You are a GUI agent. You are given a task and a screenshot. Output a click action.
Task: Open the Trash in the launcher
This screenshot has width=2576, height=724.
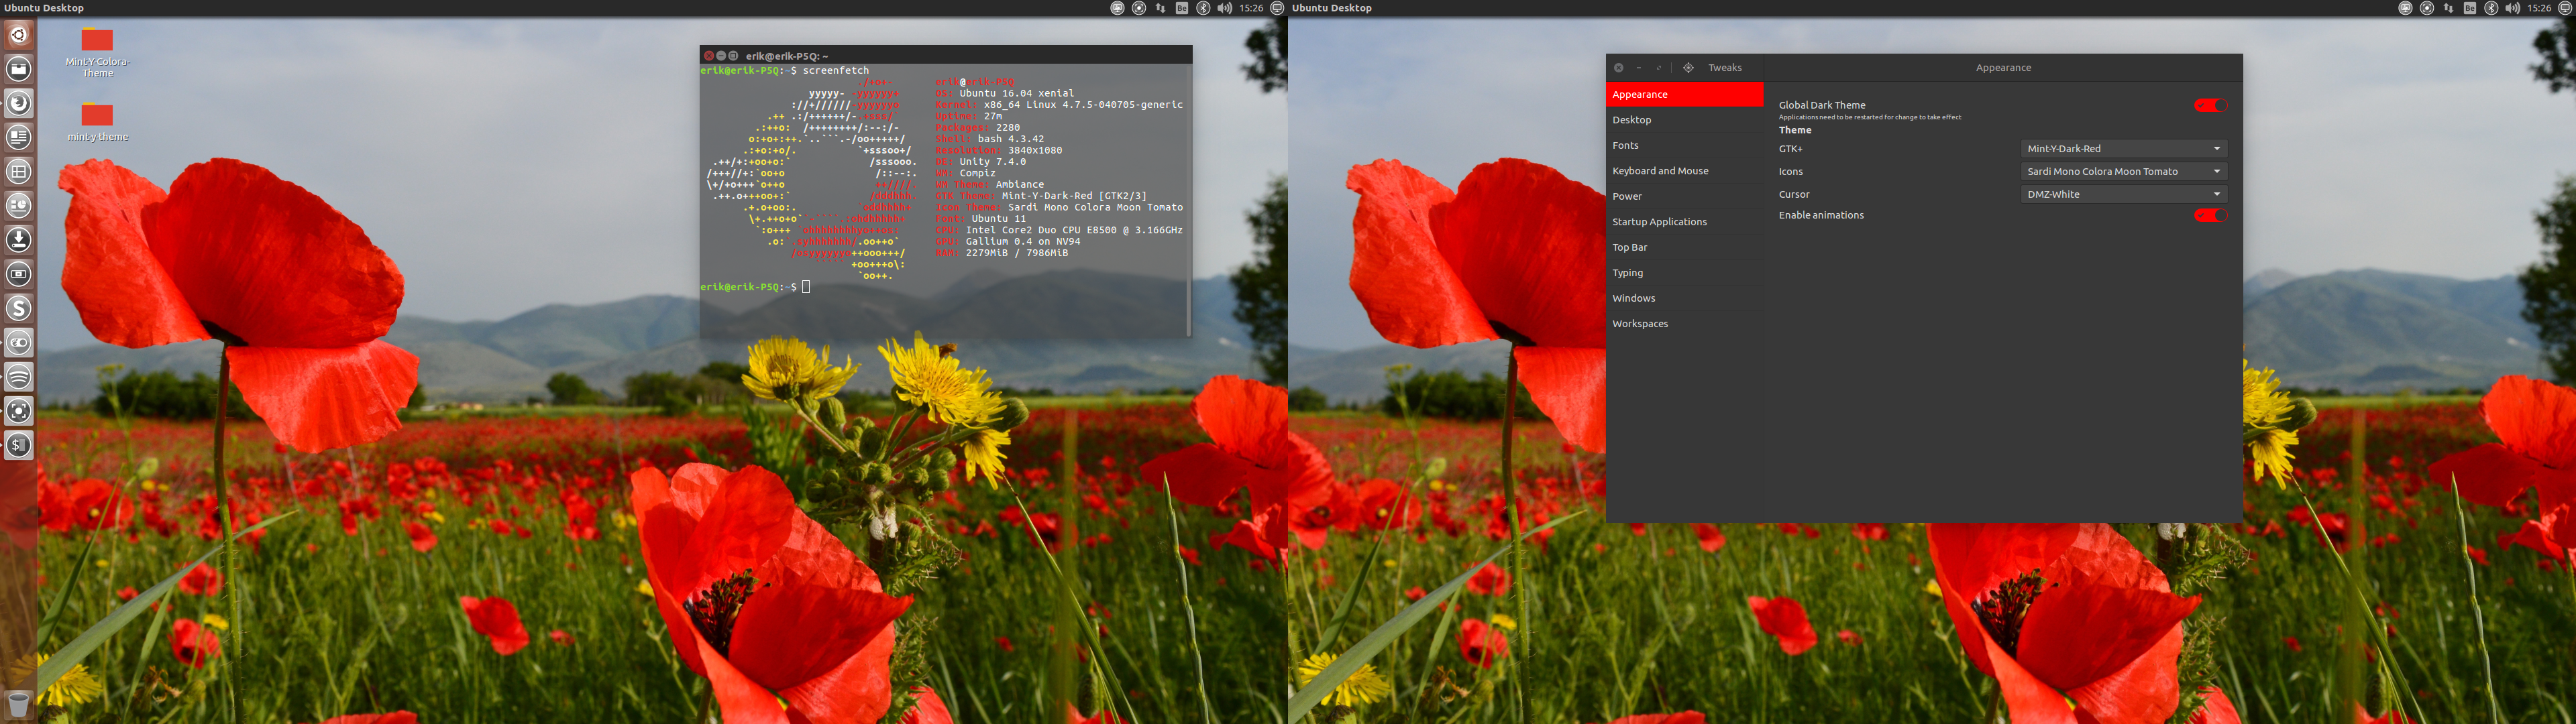click(x=18, y=704)
